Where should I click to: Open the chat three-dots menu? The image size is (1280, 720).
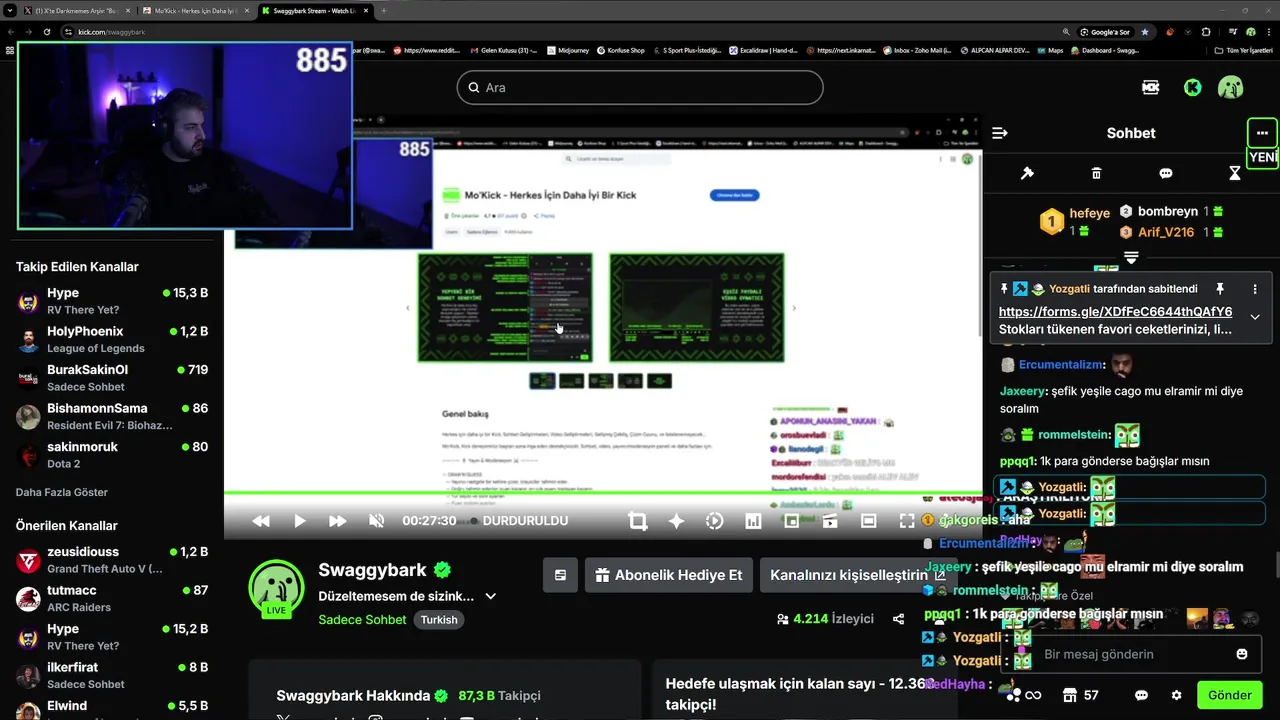(1262, 133)
